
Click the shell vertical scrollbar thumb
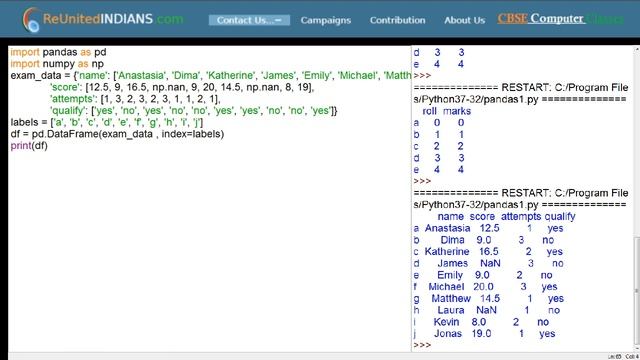click(636, 291)
